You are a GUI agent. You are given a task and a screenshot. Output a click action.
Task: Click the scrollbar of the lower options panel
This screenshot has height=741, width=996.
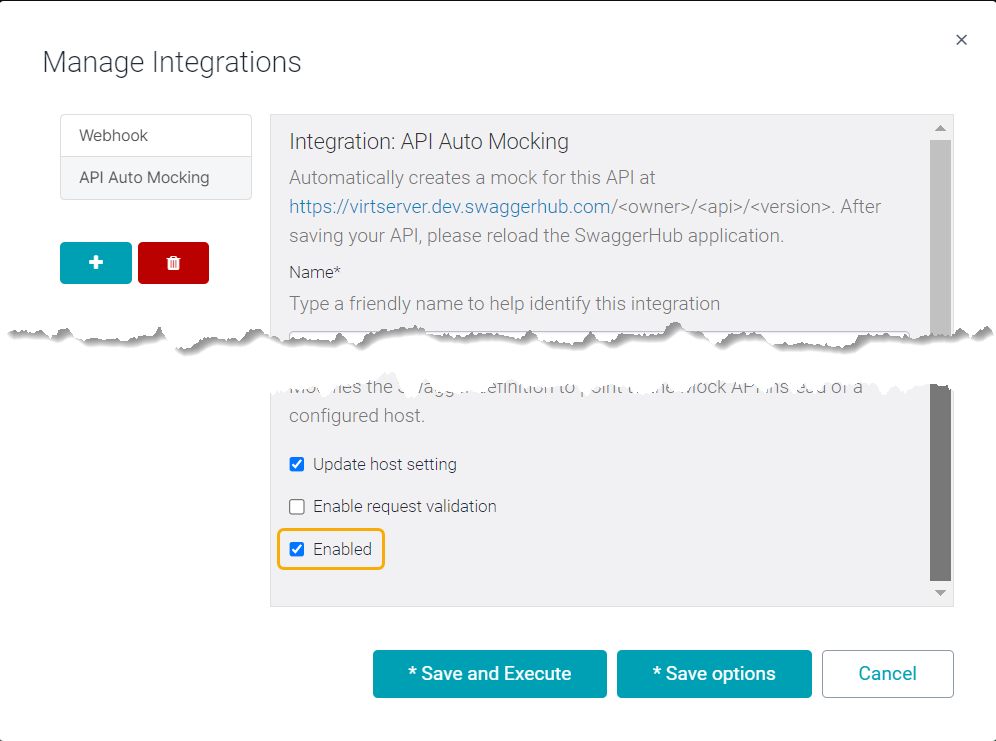[940, 480]
